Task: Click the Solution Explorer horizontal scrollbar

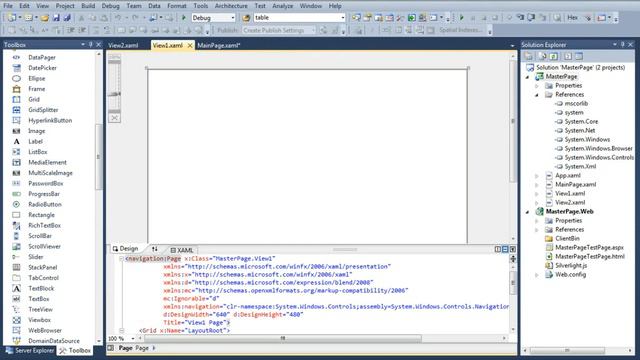Action: tap(567, 350)
